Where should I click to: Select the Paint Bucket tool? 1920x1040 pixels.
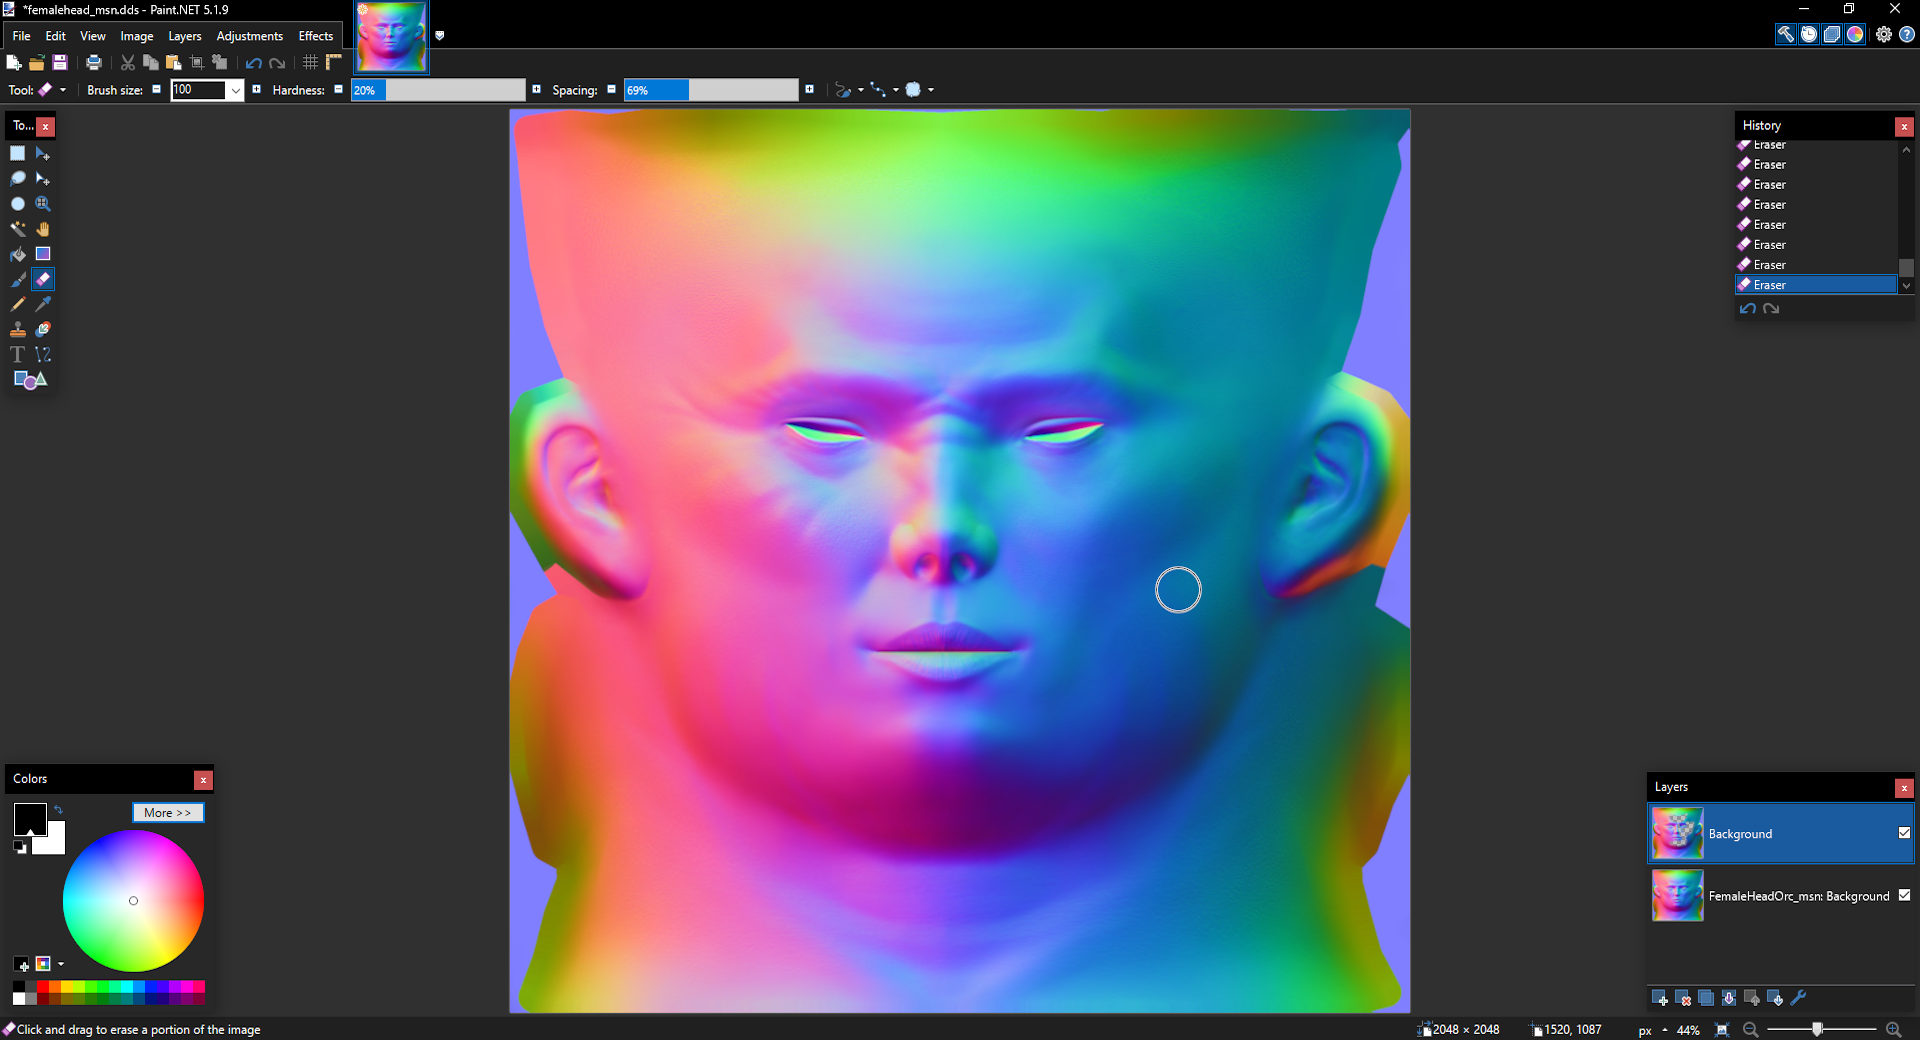point(18,254)
